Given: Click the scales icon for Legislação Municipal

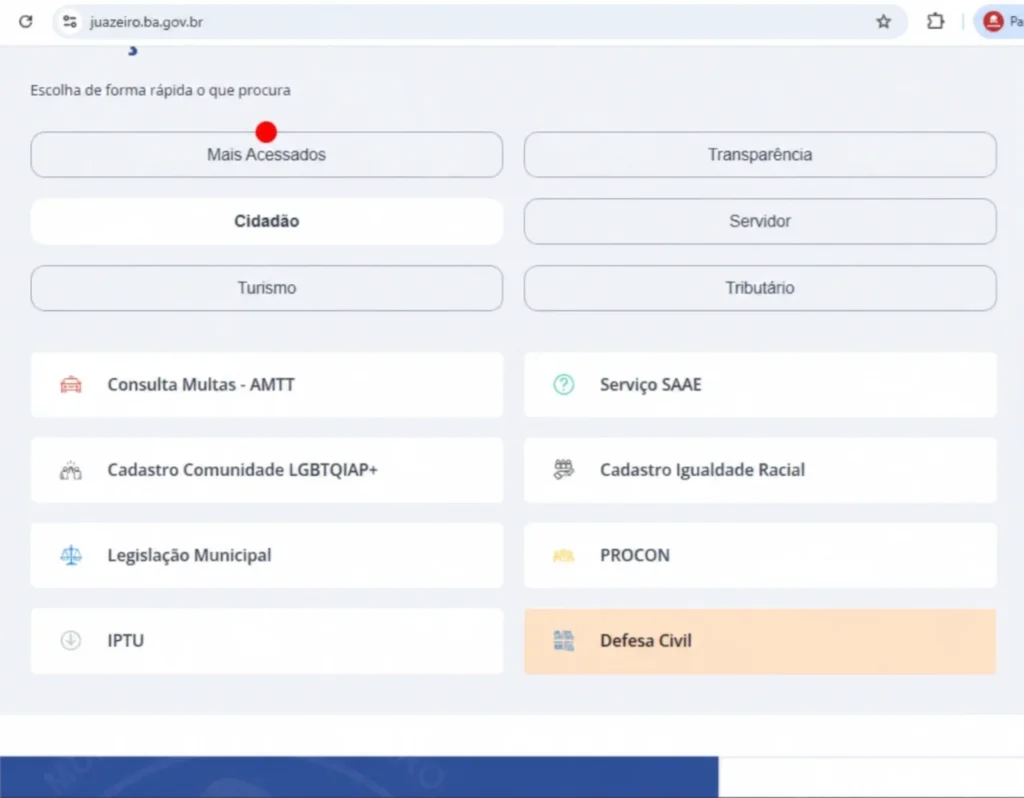Looking at the screenshot, I should point(71,555).
